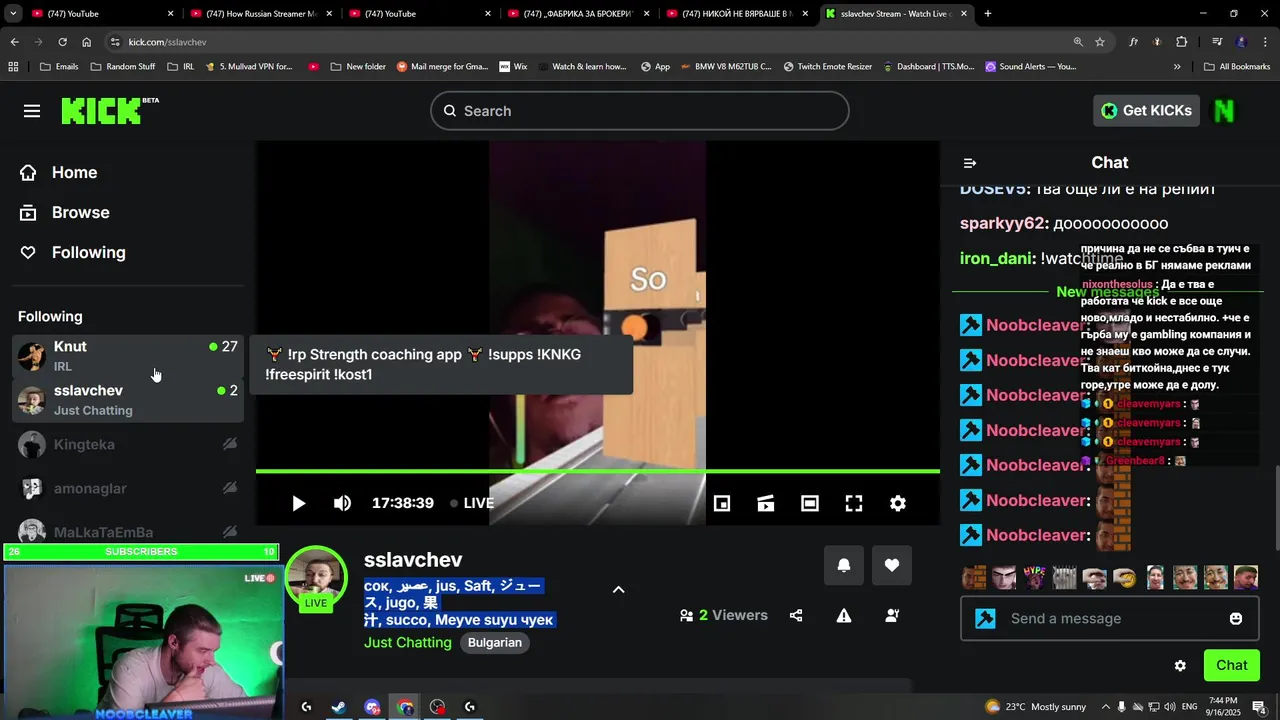Open the Emails bookmark folder
1280x720 pixels.
(59, 67)
